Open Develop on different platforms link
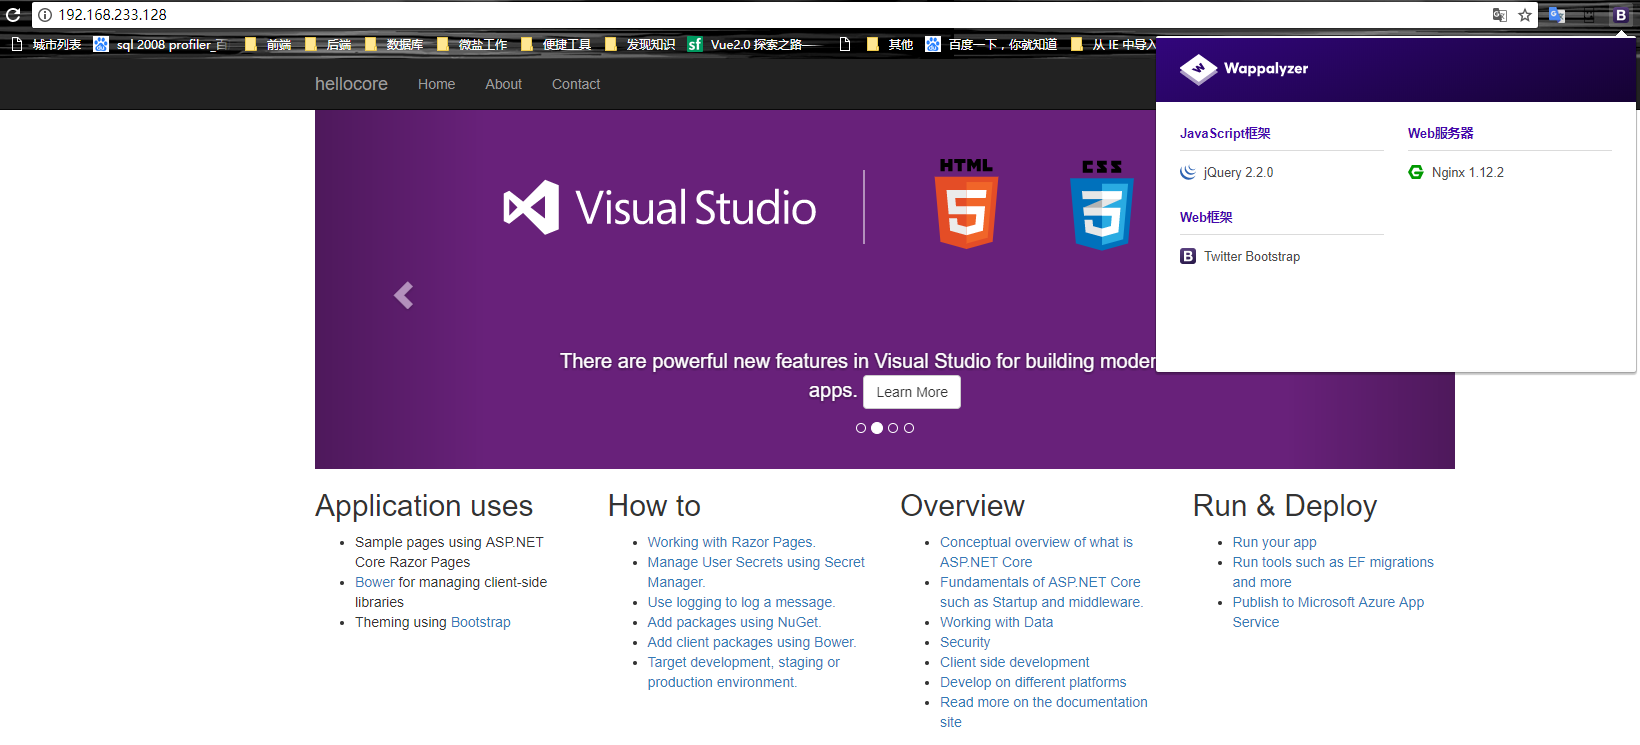1640x745 pixels. (1033, 682)
